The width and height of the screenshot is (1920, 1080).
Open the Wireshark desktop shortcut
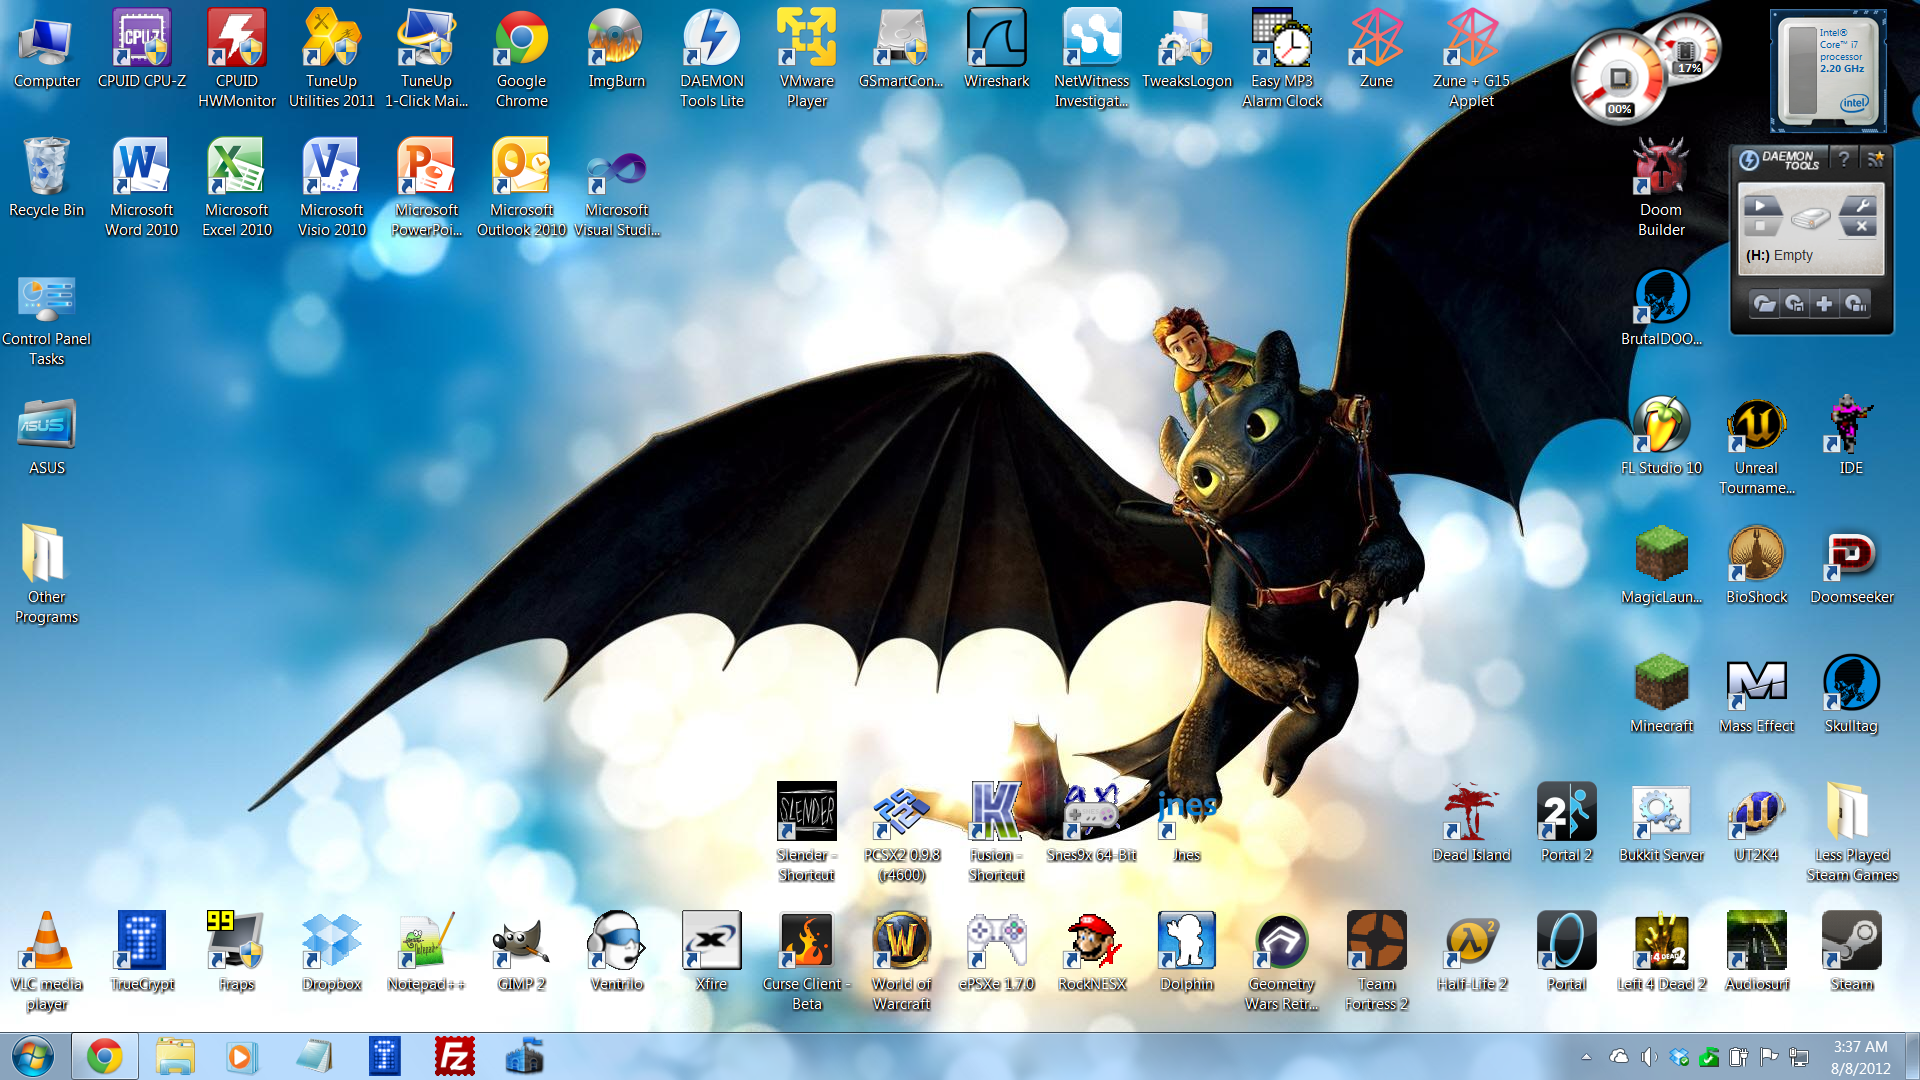point(996,40)
